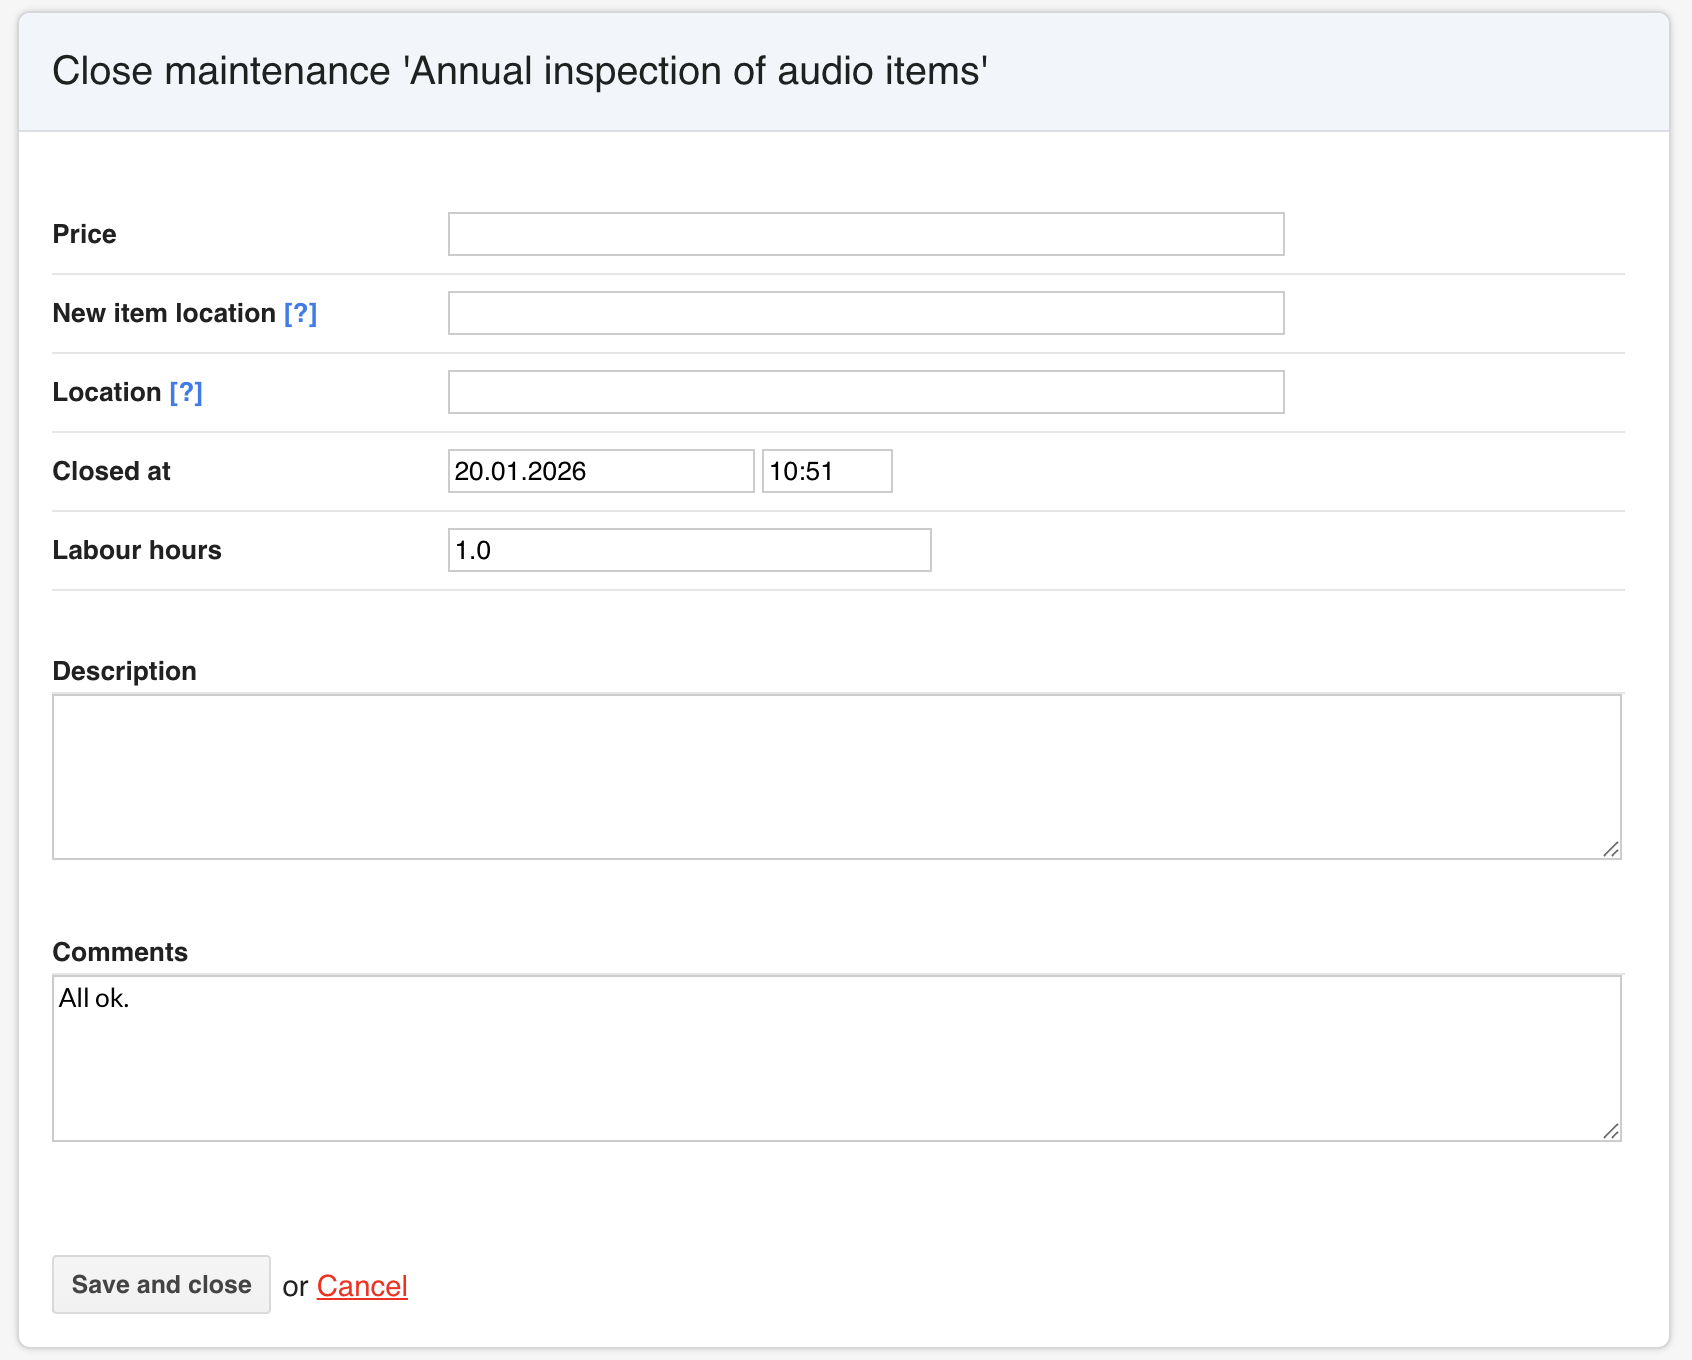This screenshot has width=1692, height=1360.
Task: Edit the Closed at time field
Action: pyautogui.click(x=826, y=471)
